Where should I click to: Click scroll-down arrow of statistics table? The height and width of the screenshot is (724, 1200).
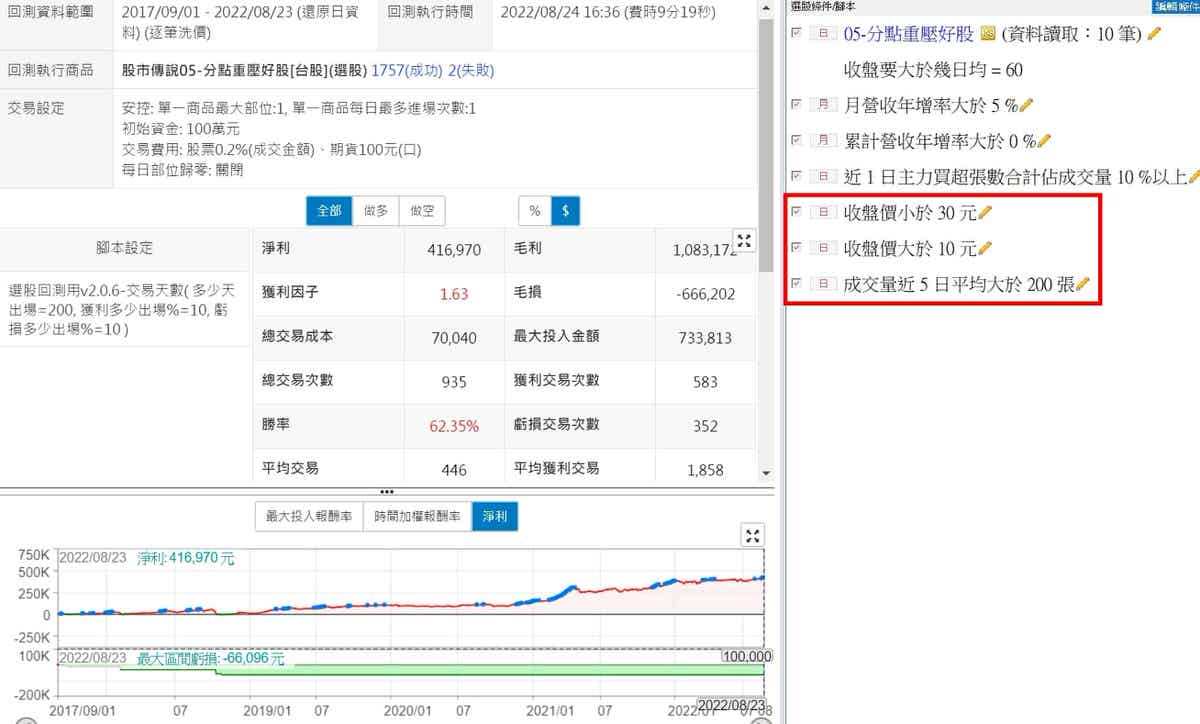pyautogui.click(x=766, y=473)
